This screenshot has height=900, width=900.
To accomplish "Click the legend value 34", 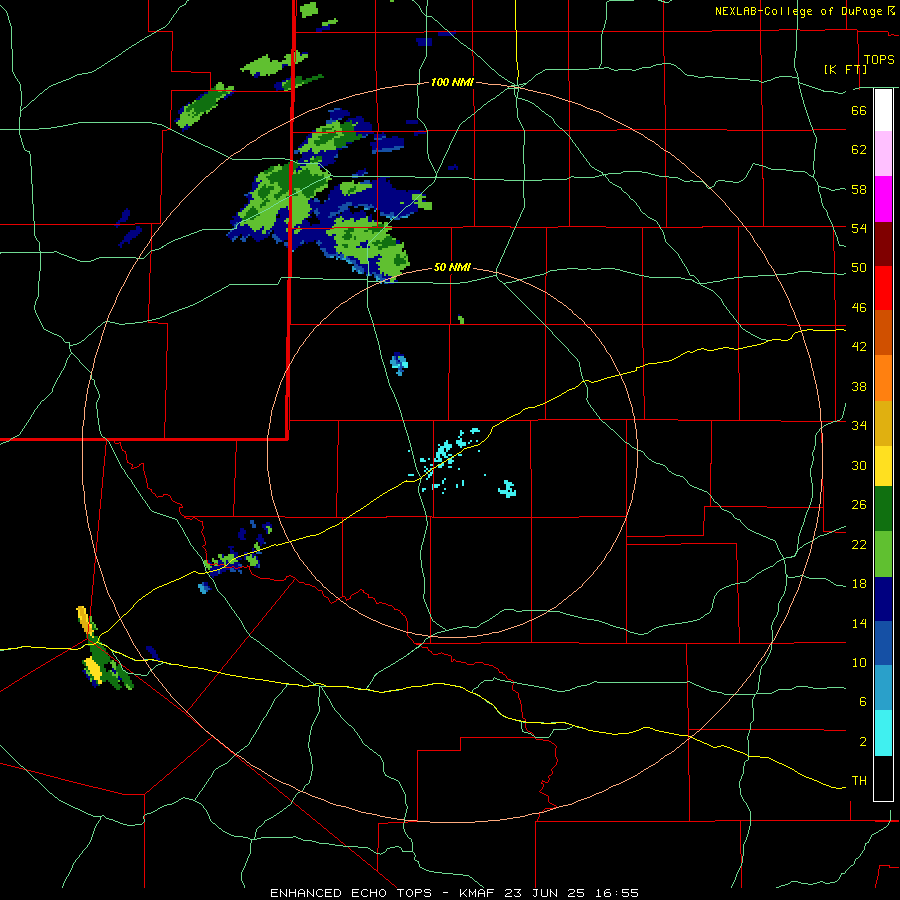I will (x=859, y=426).
